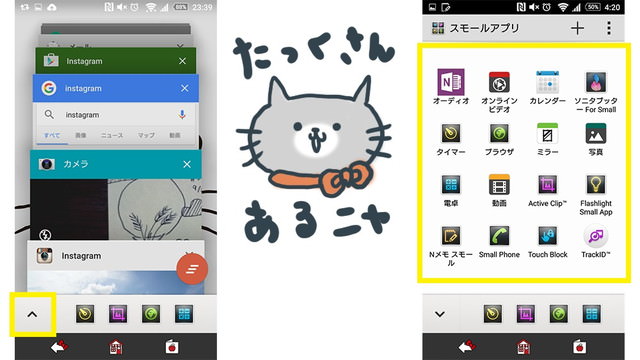640x360 pixels.
Task: Tap home navigation button on right phone
Action: coord(524,347)
